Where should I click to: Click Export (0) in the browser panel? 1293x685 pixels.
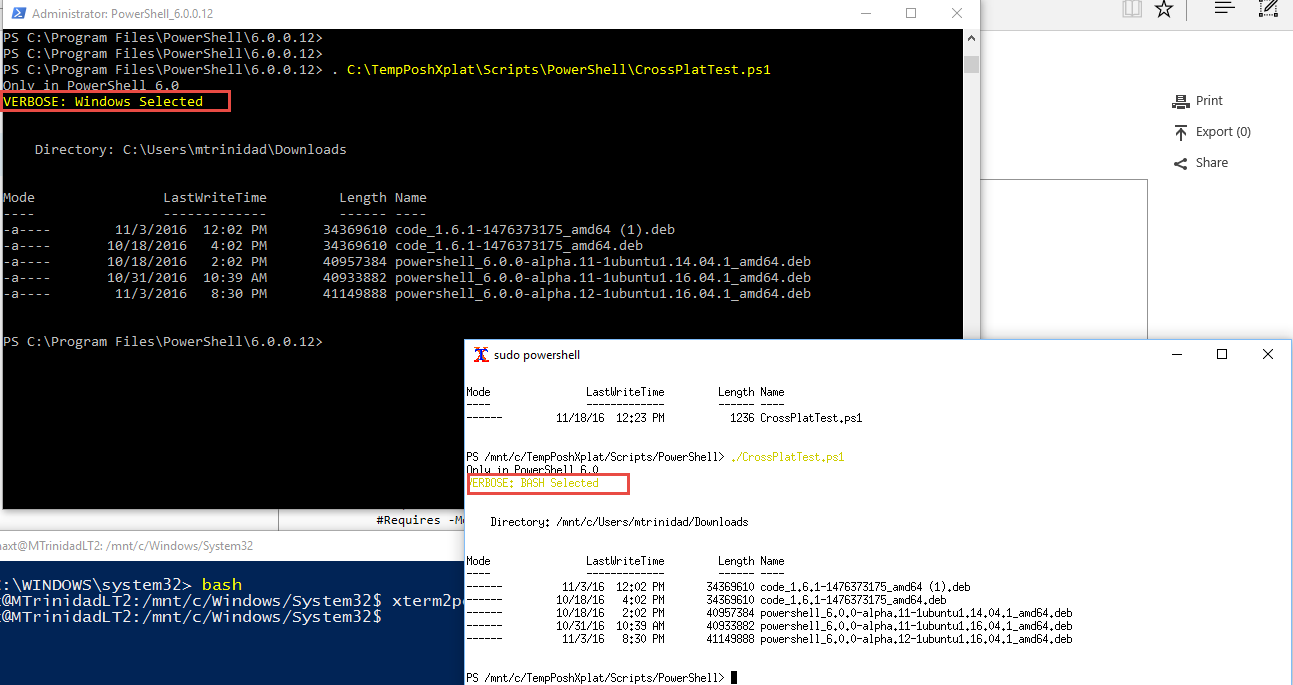point(1210,132)
